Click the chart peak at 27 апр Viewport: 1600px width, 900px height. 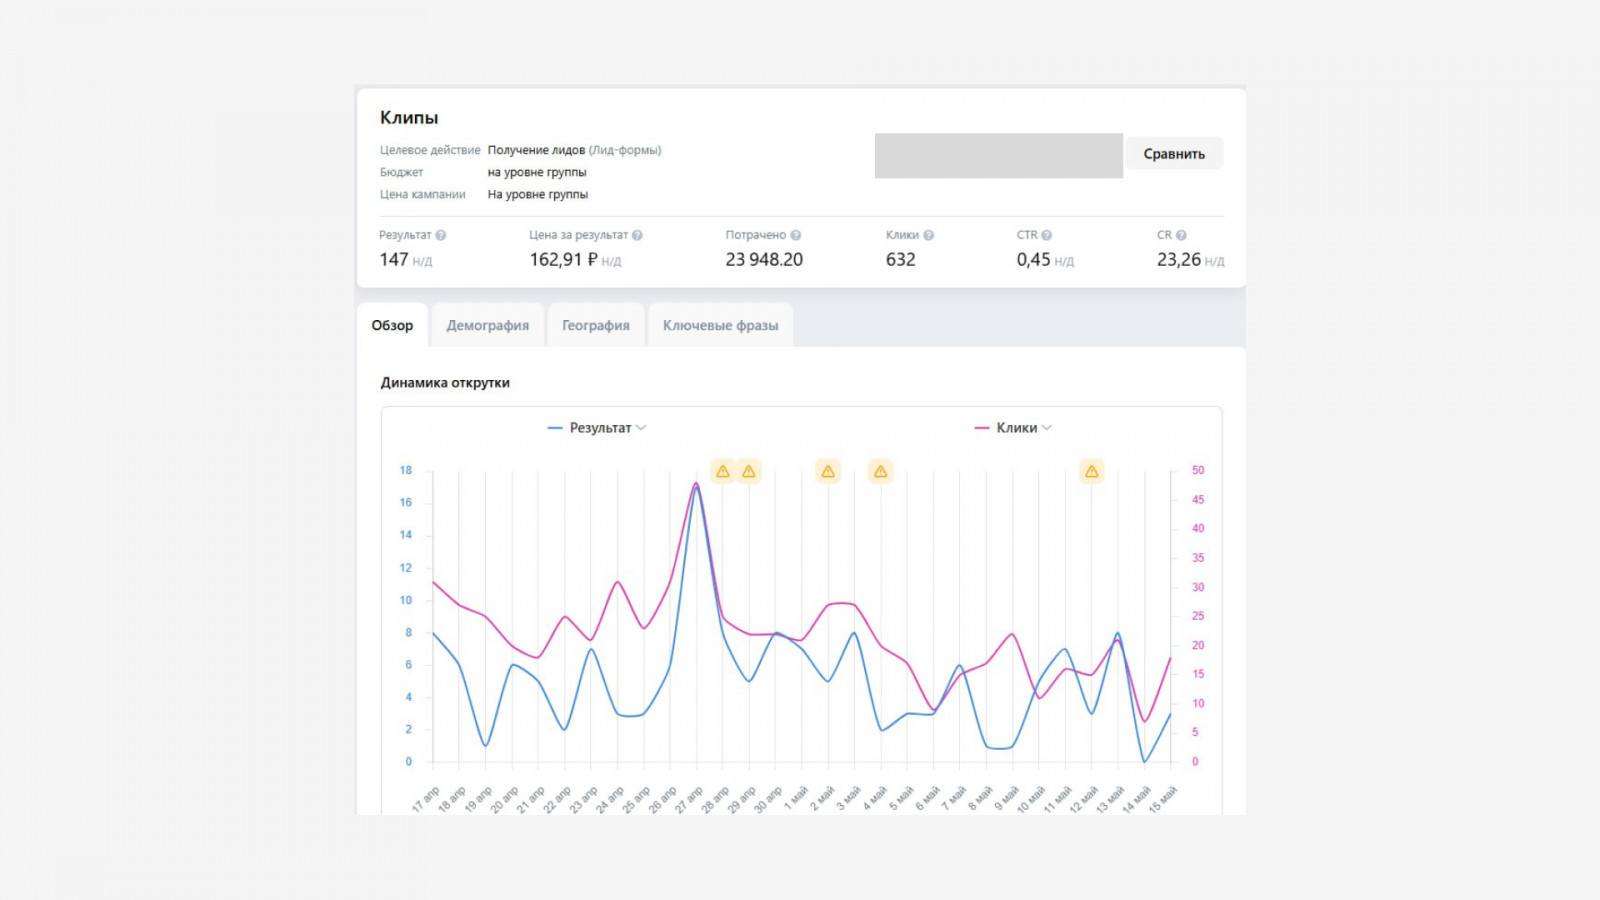(x=697, y=485)
